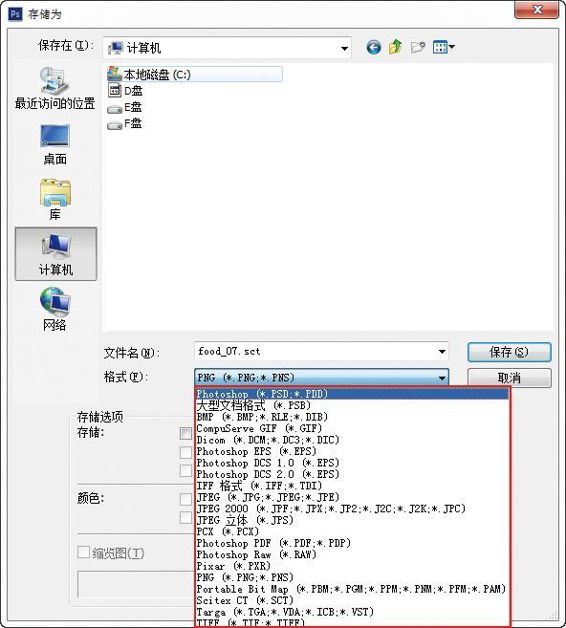Choose Portable Bit Map format
566x628 pixels.
coord(352,589)
